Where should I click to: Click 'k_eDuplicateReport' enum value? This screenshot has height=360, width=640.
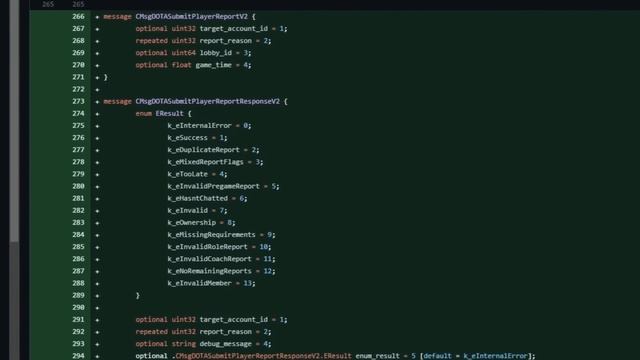(203, 150)
